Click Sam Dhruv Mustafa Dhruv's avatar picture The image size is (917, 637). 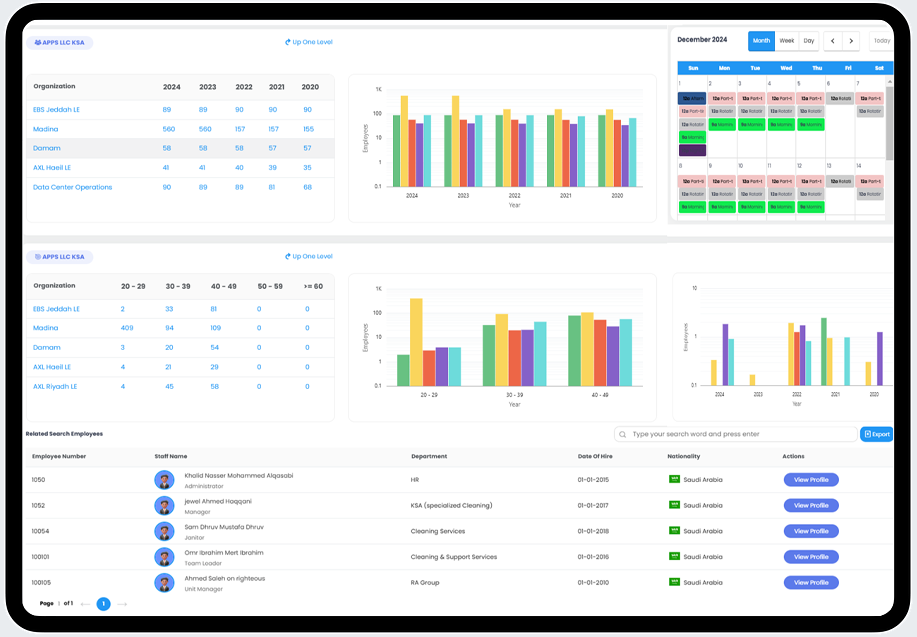[164, 531]
